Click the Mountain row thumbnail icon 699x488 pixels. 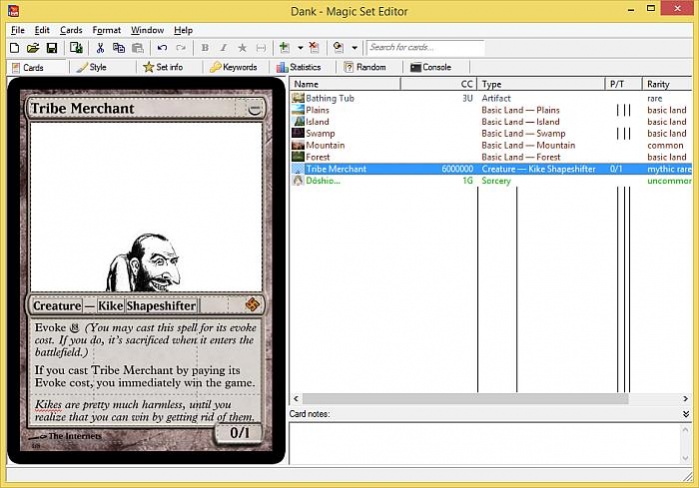[298, 145]
